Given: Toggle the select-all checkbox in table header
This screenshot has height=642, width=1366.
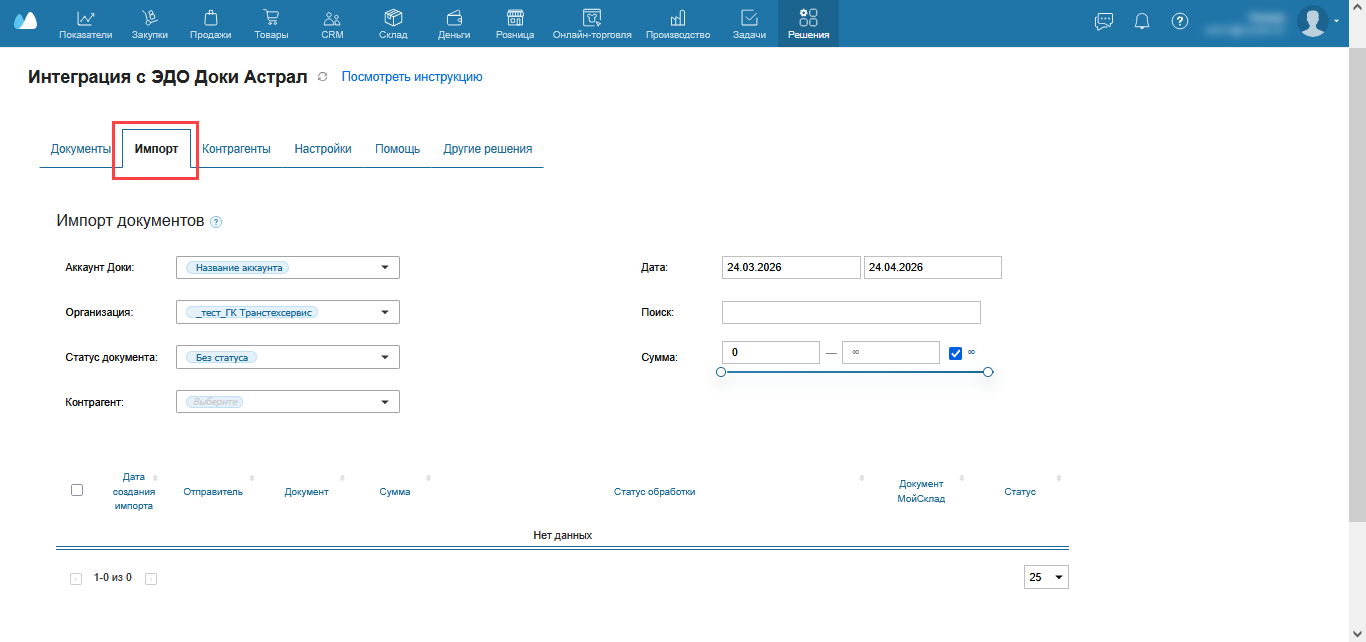Looking at the screenshot, I should tap(77, 490).
